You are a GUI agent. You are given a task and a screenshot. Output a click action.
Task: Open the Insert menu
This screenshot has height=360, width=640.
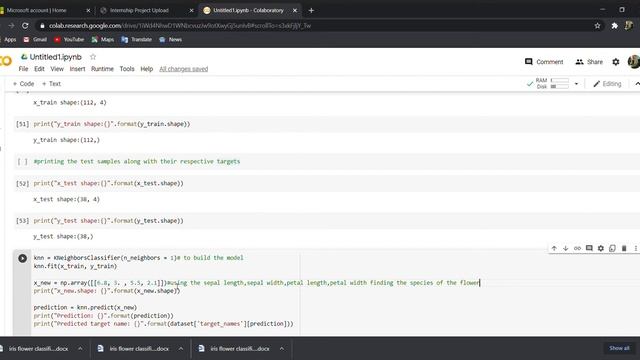click(77, 69)
